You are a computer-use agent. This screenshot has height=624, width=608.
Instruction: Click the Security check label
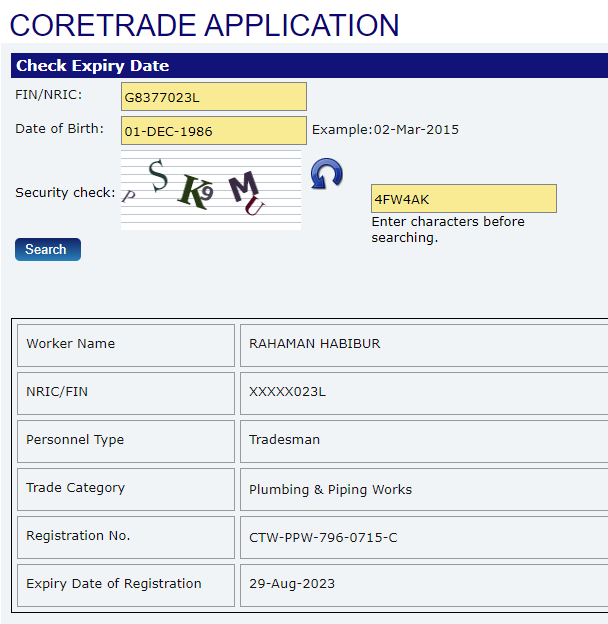[65, 192]
